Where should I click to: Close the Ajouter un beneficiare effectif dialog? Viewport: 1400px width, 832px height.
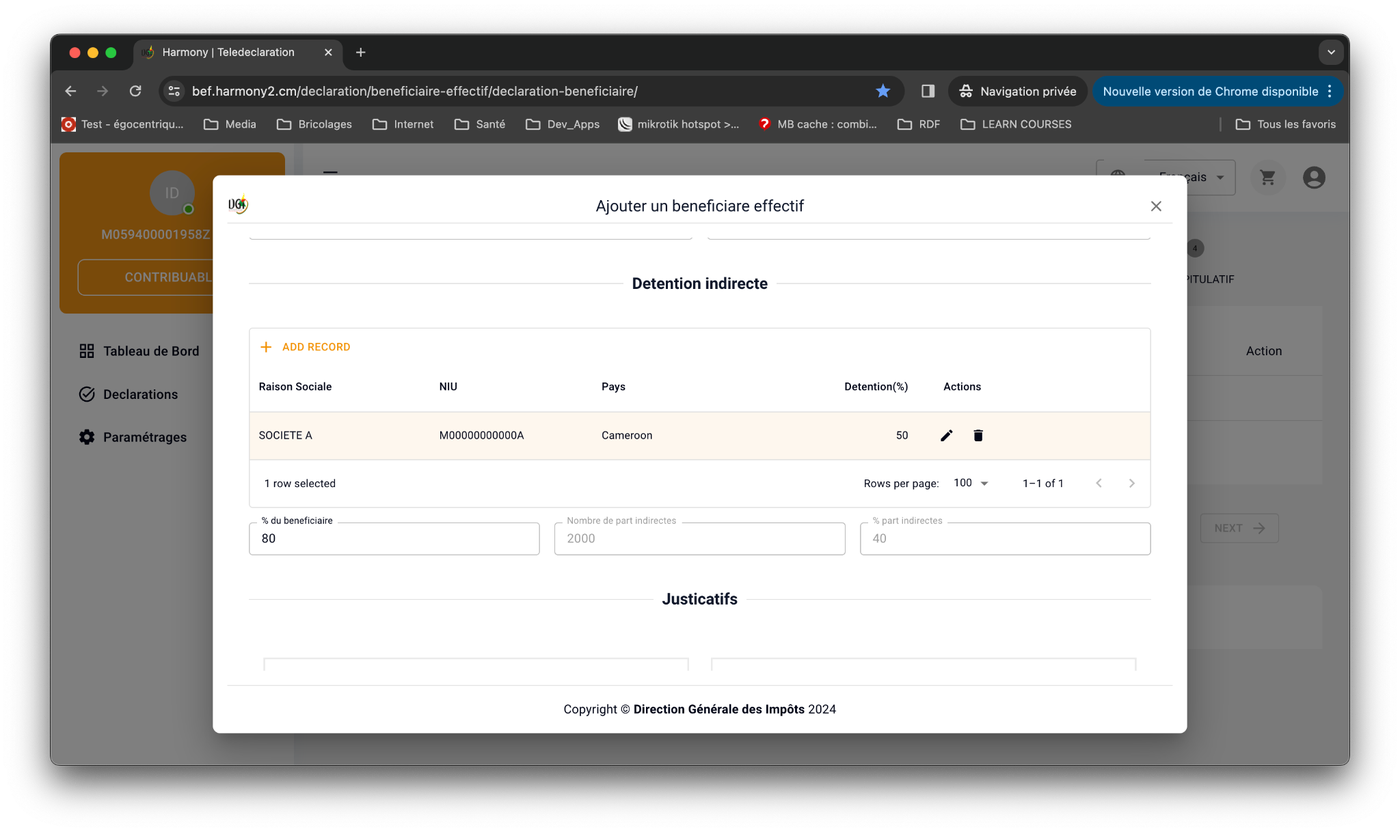[x=1156, y=206]
